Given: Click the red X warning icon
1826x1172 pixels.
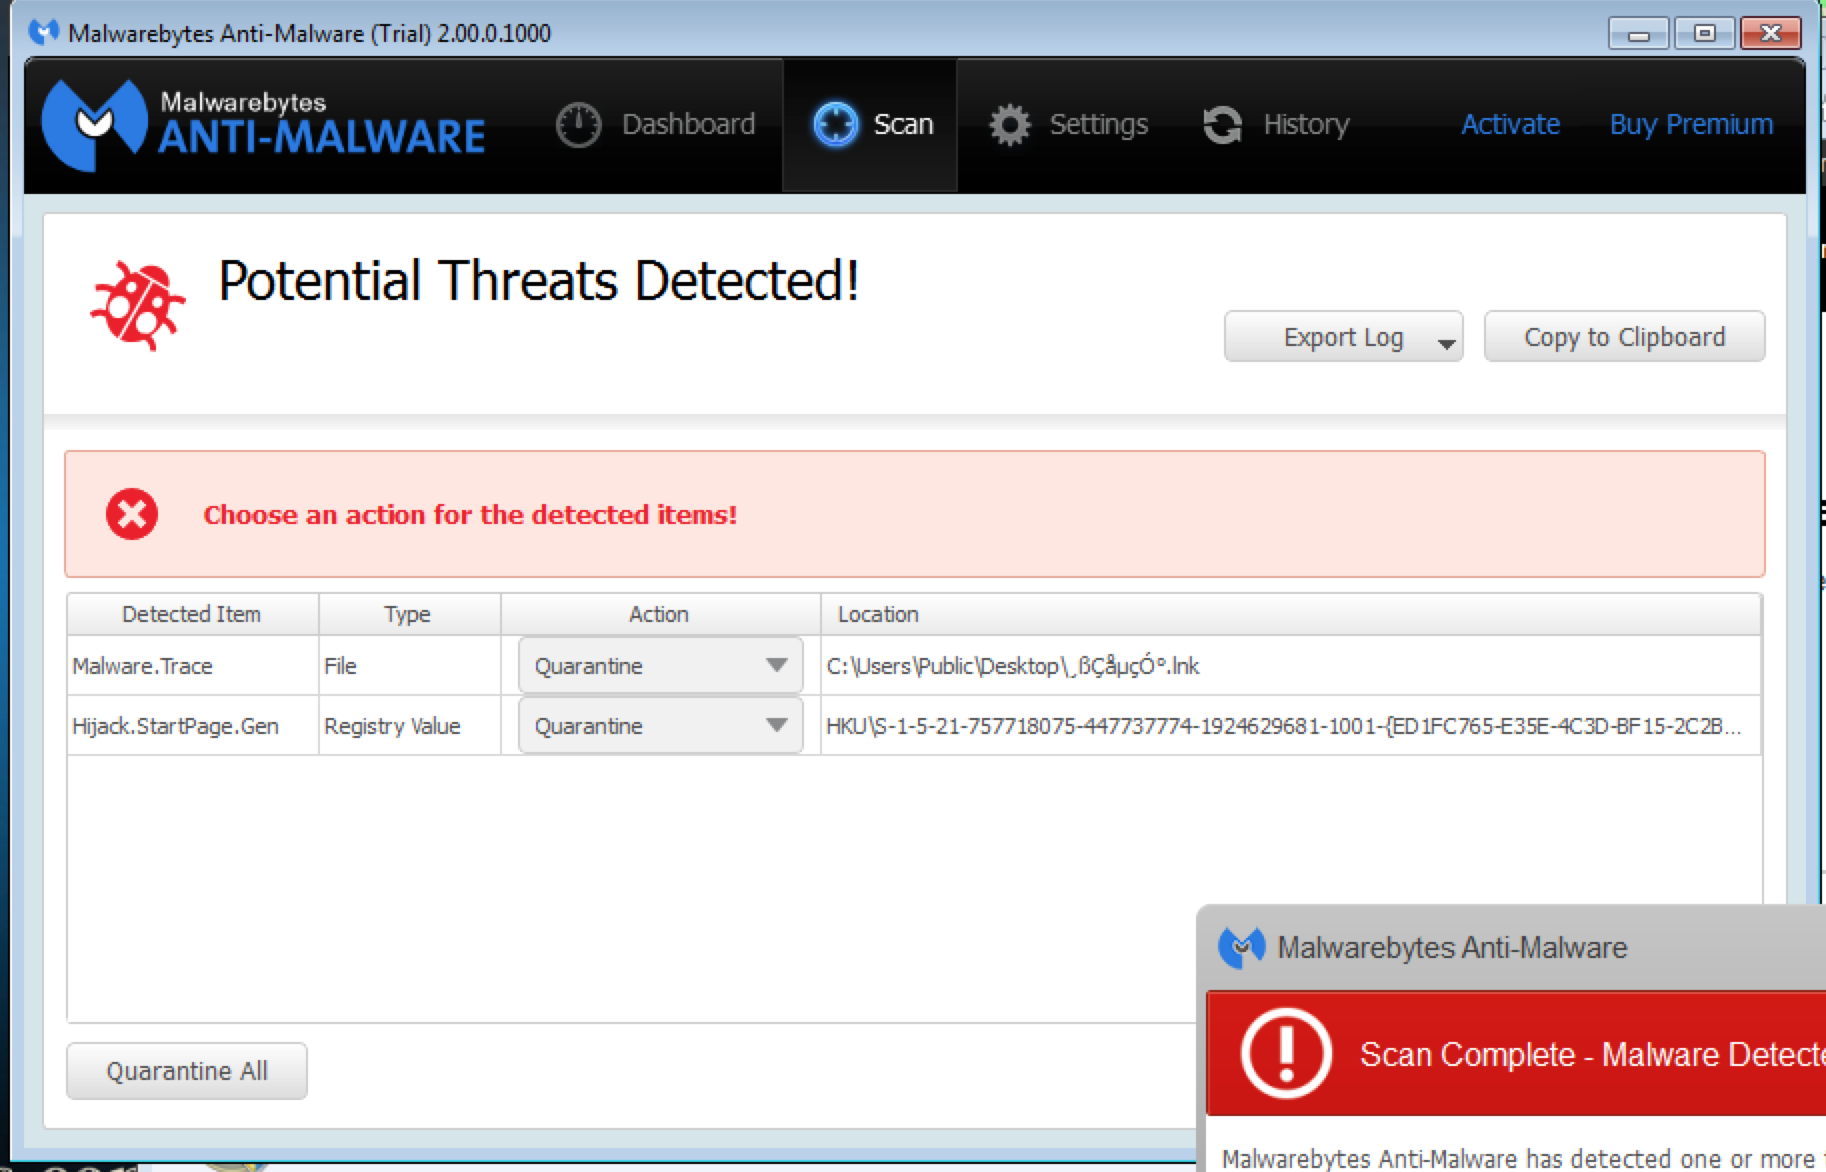Looking at the screenshot, I should coord(132,514).
